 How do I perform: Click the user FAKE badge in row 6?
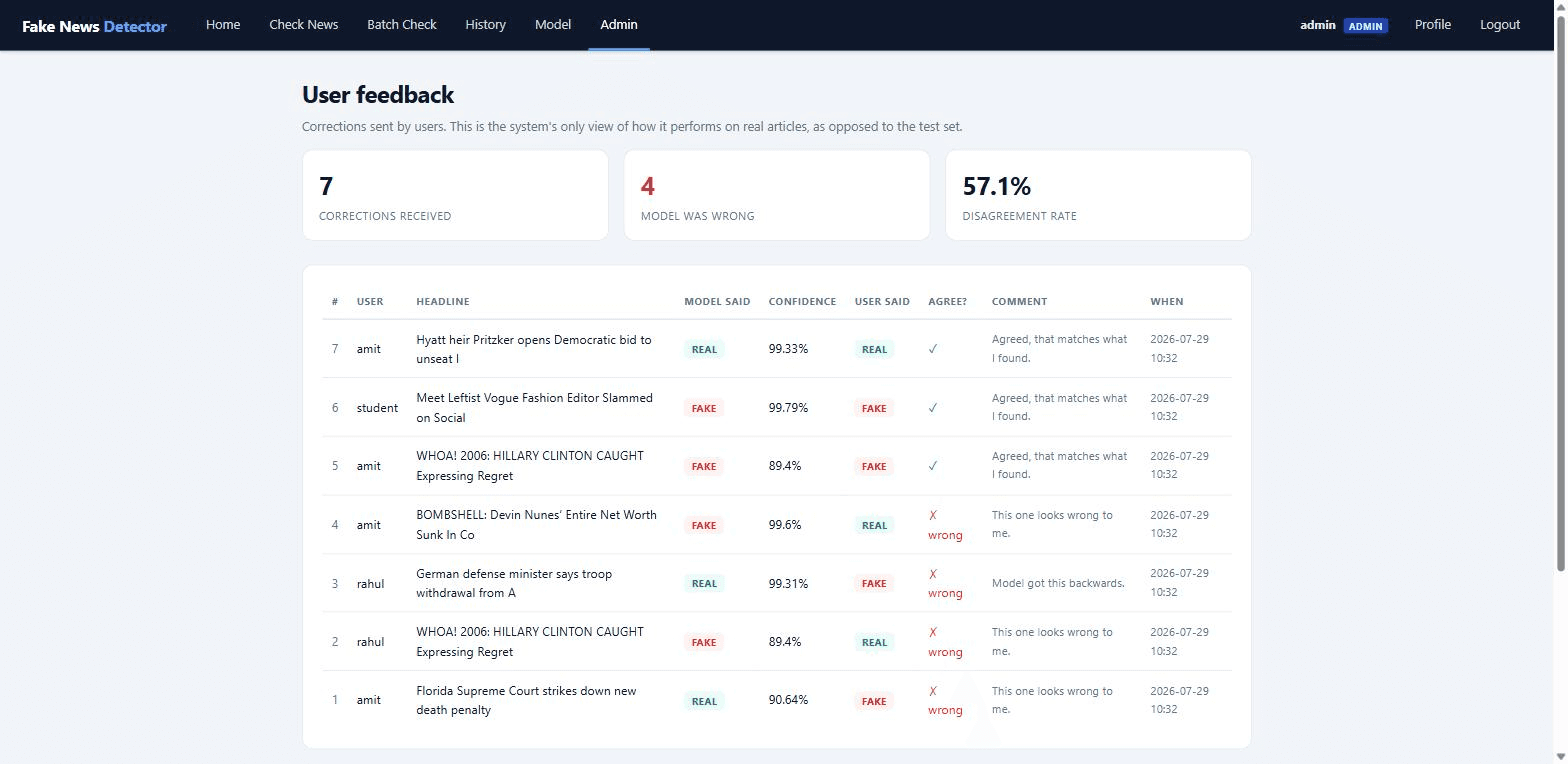tap(873, 408)
